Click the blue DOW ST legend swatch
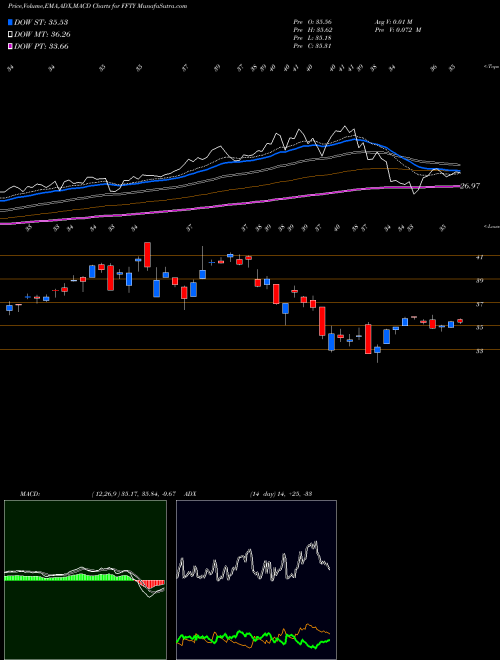500x660 pixels. point(10,22)
